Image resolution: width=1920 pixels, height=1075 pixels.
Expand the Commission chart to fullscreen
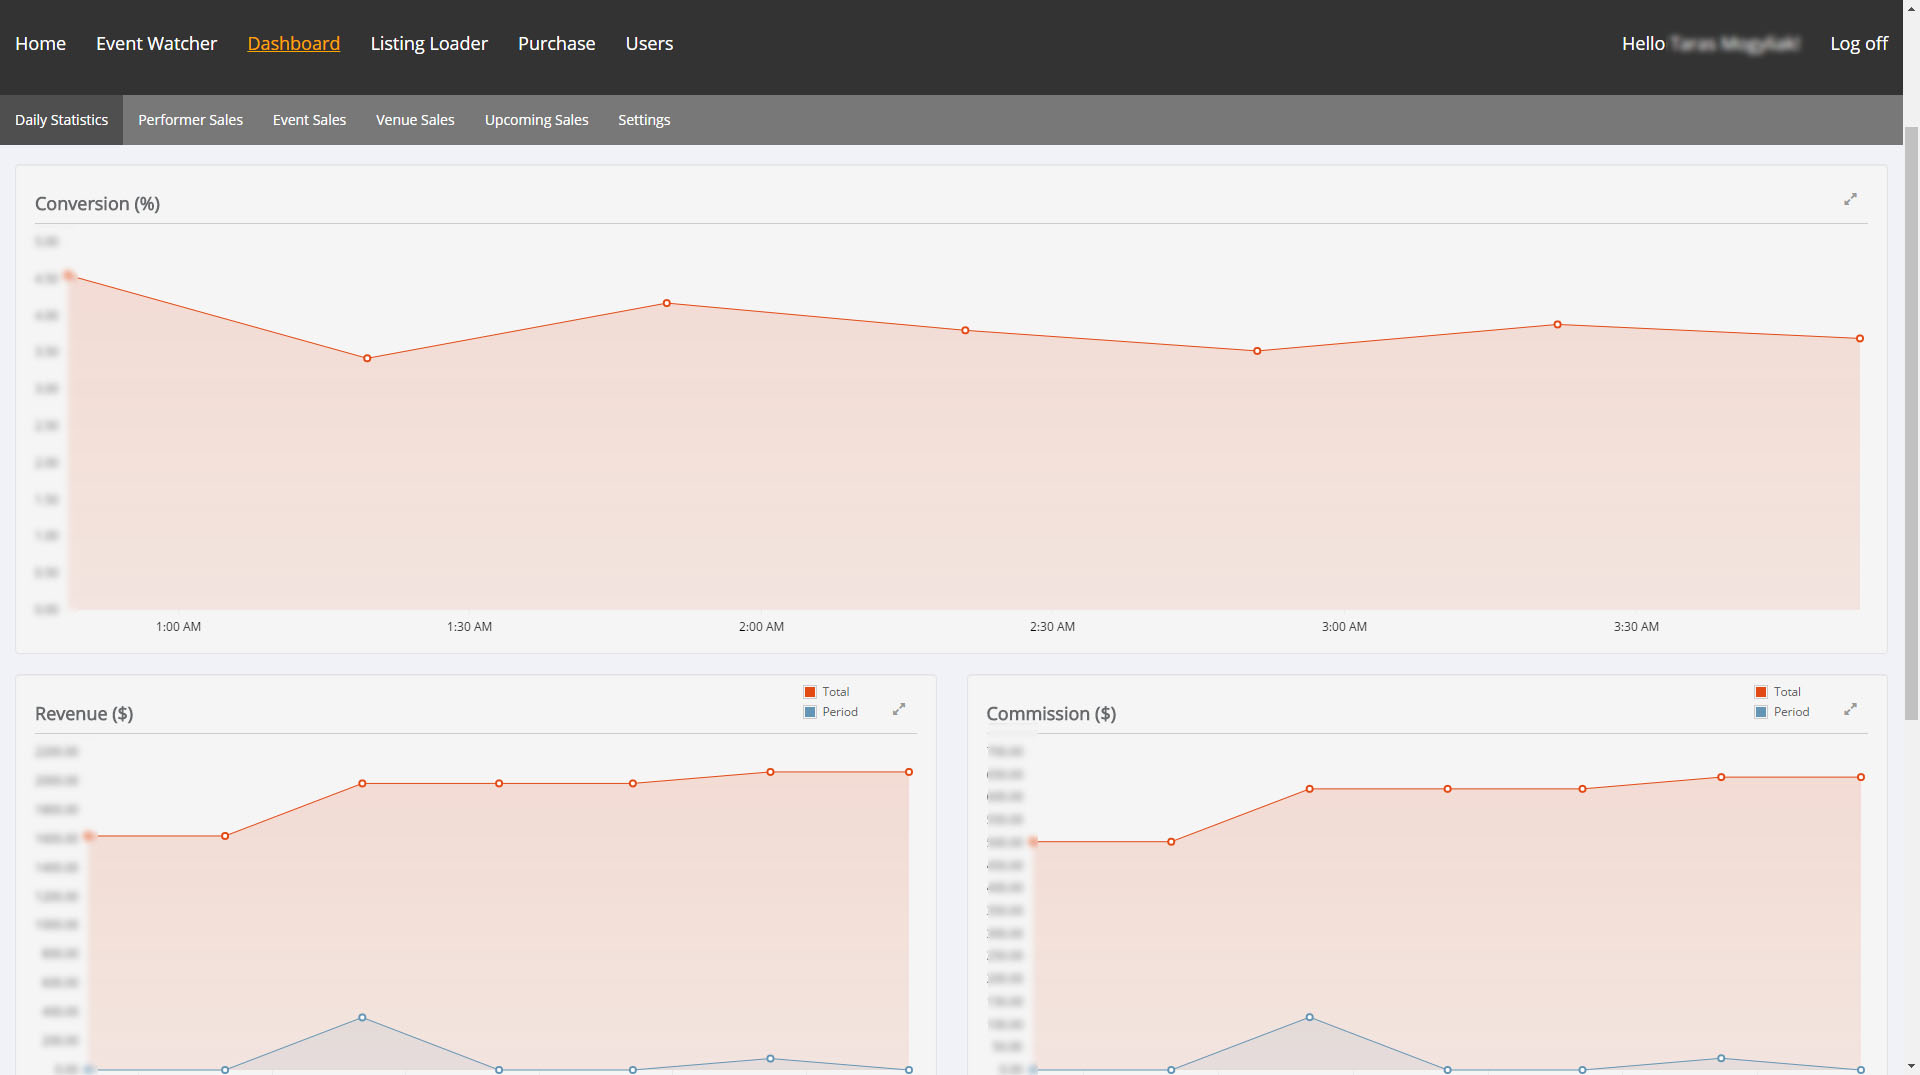coord(1850,709)
